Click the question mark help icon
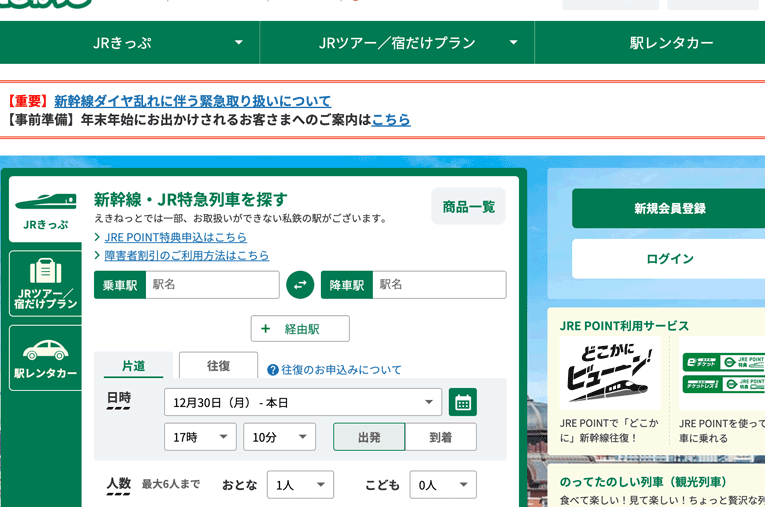 272,370
